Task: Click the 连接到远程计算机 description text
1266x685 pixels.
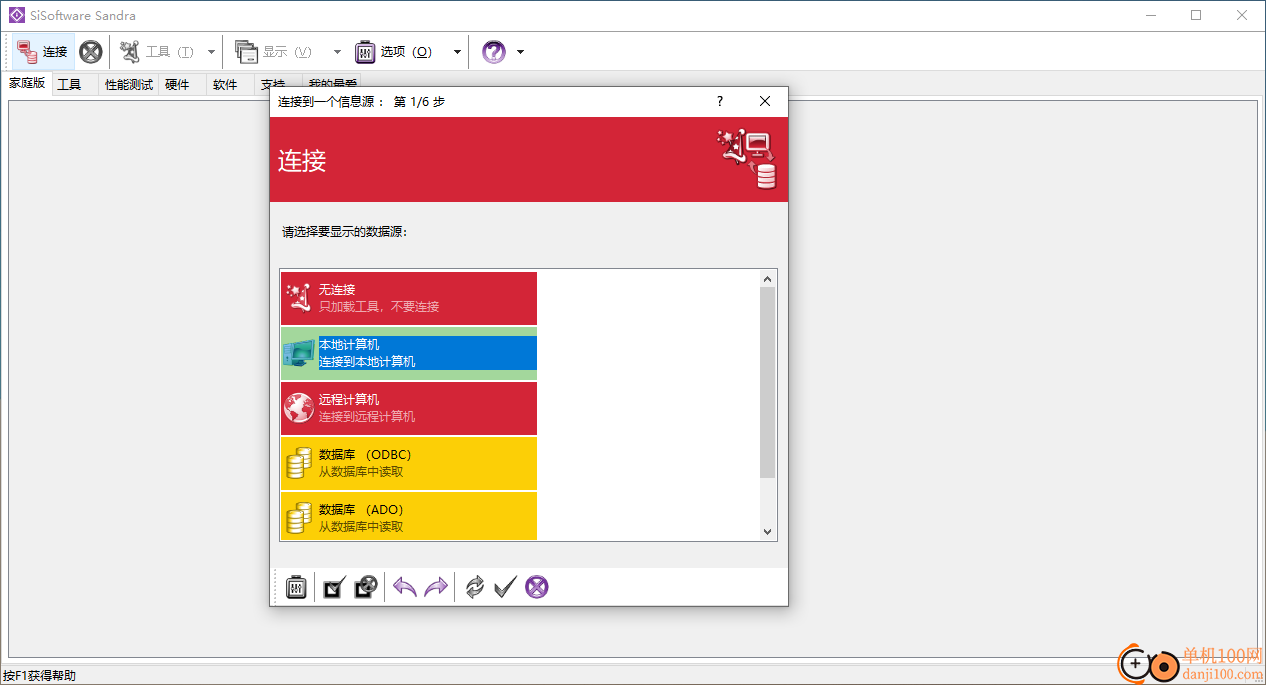Action: 367,416
